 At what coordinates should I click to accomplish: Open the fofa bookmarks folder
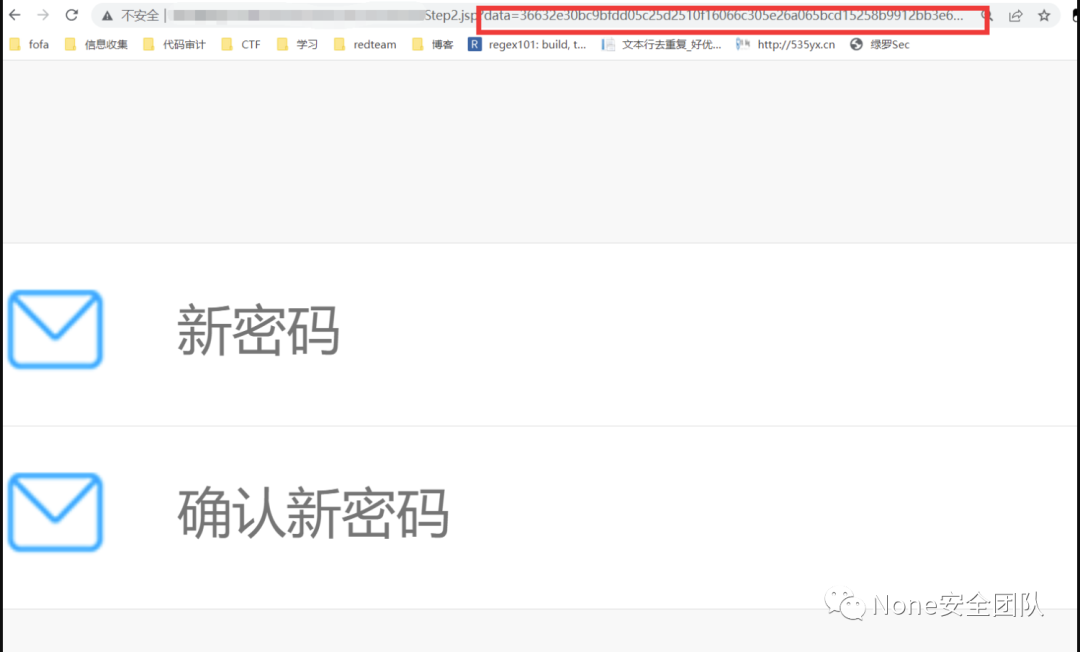31,44
